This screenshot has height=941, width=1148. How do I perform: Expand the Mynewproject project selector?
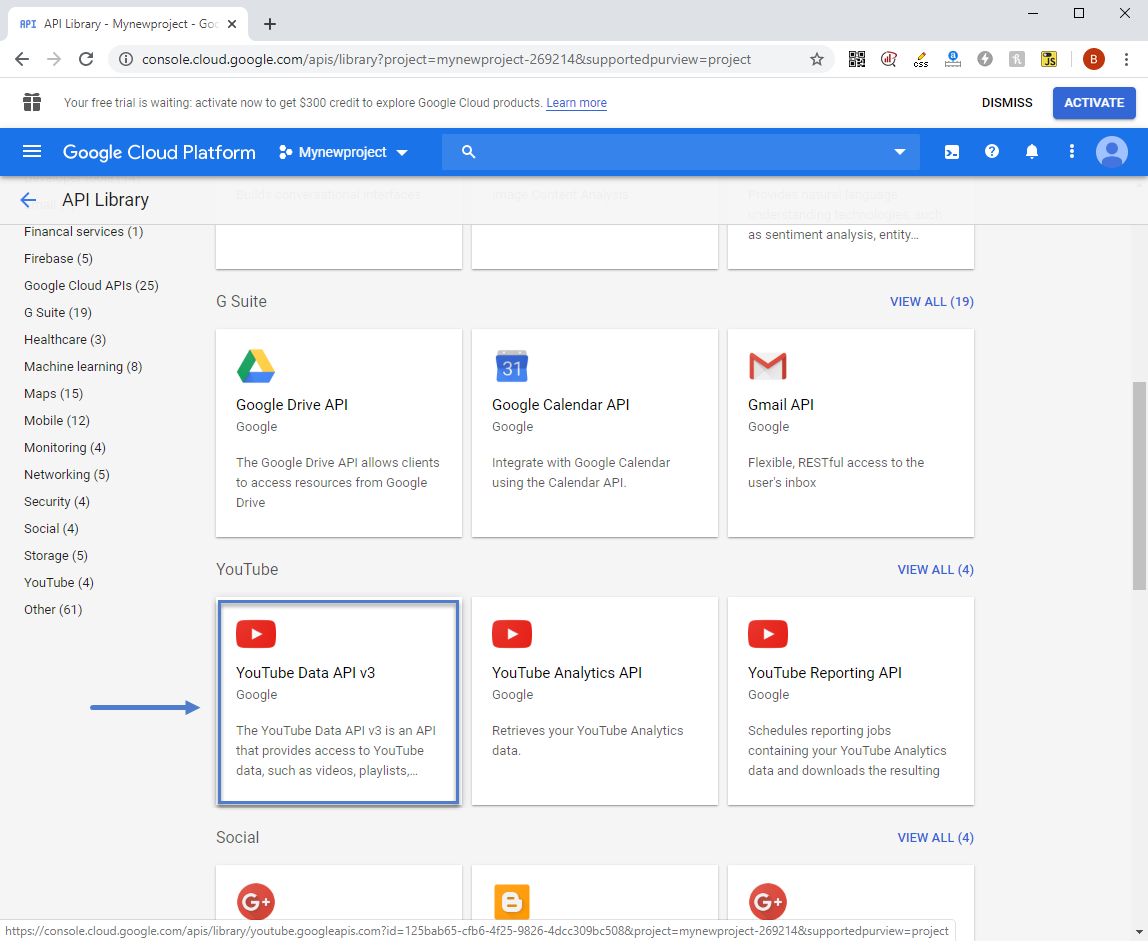point(343,152)
